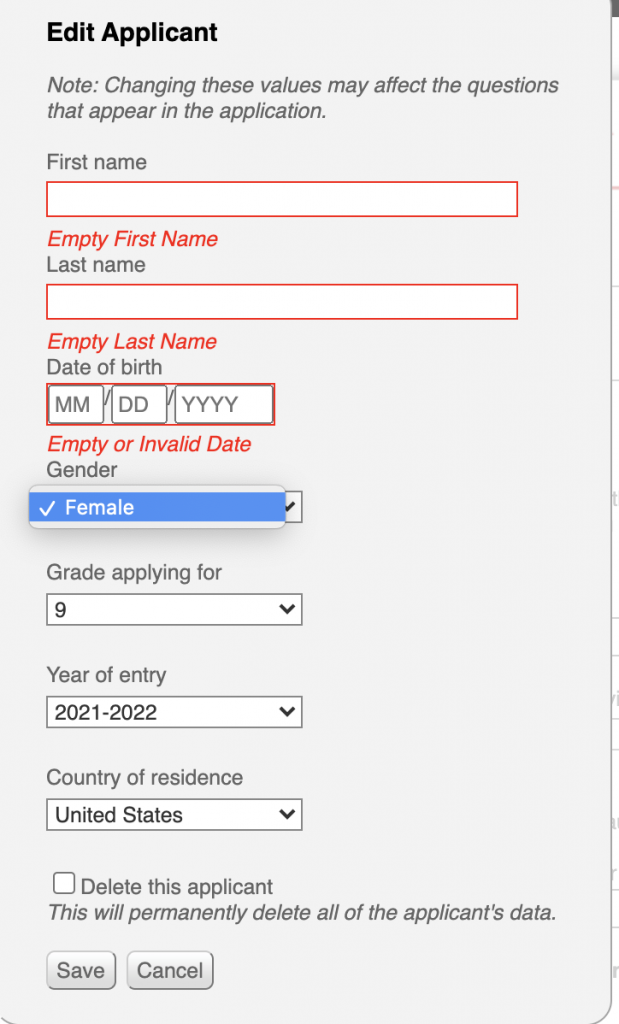
Task: Click the partly hidden Gender dropdown arrow
Action: [x=292, y=507]
